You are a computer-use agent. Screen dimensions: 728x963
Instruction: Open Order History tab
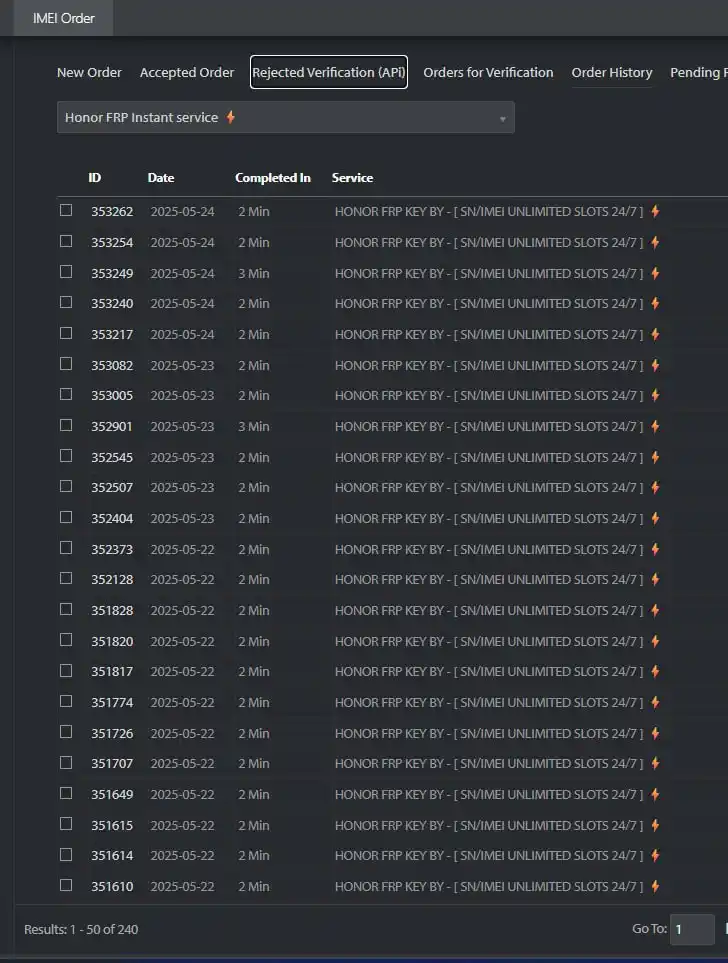click(612, 72)
